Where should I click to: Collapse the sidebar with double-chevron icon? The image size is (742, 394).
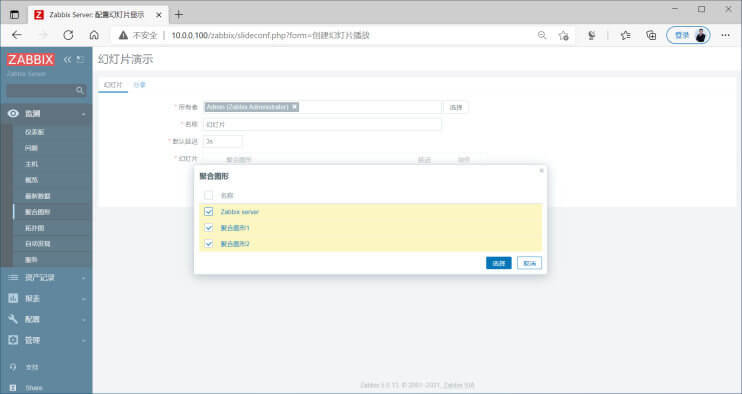(67, 60)
